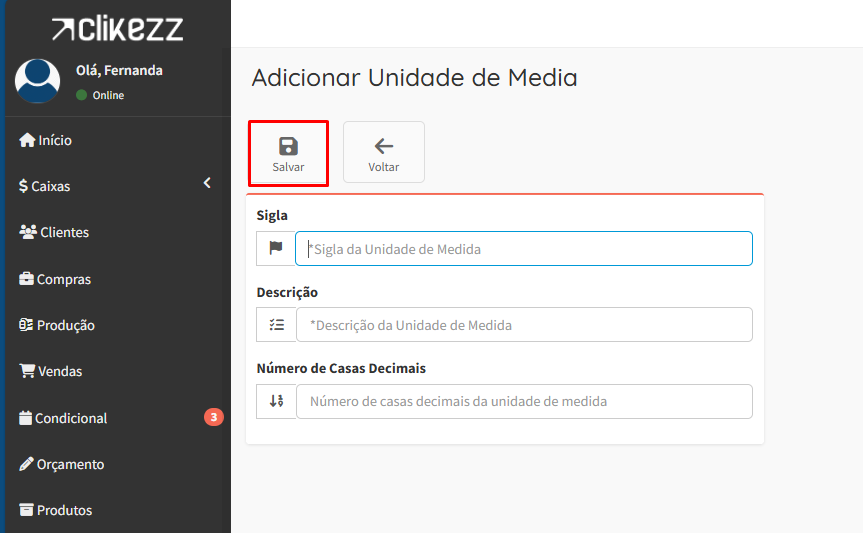Screen dimensions: 863x533
Task: Click the Clikezz logo
Action: click(x=117, y=29)
